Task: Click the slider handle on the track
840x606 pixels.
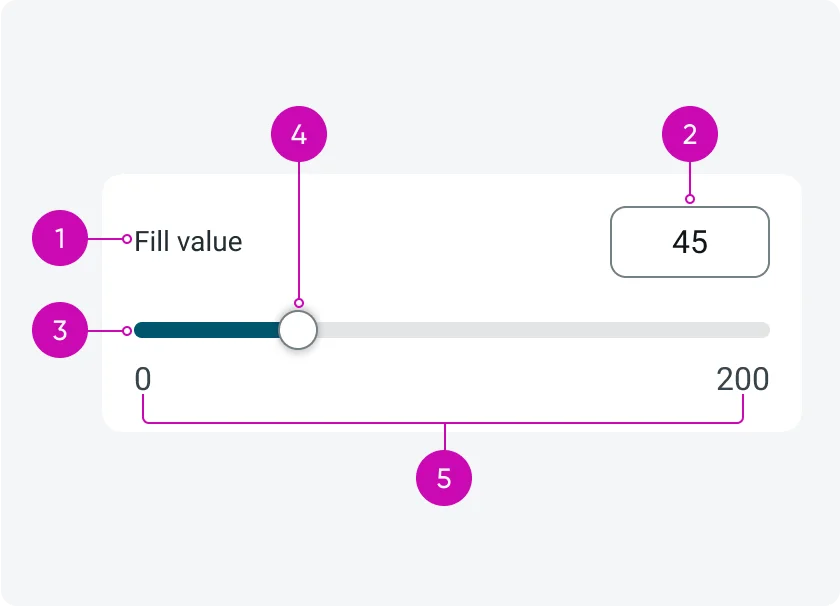Action: [x=298, y=330]
